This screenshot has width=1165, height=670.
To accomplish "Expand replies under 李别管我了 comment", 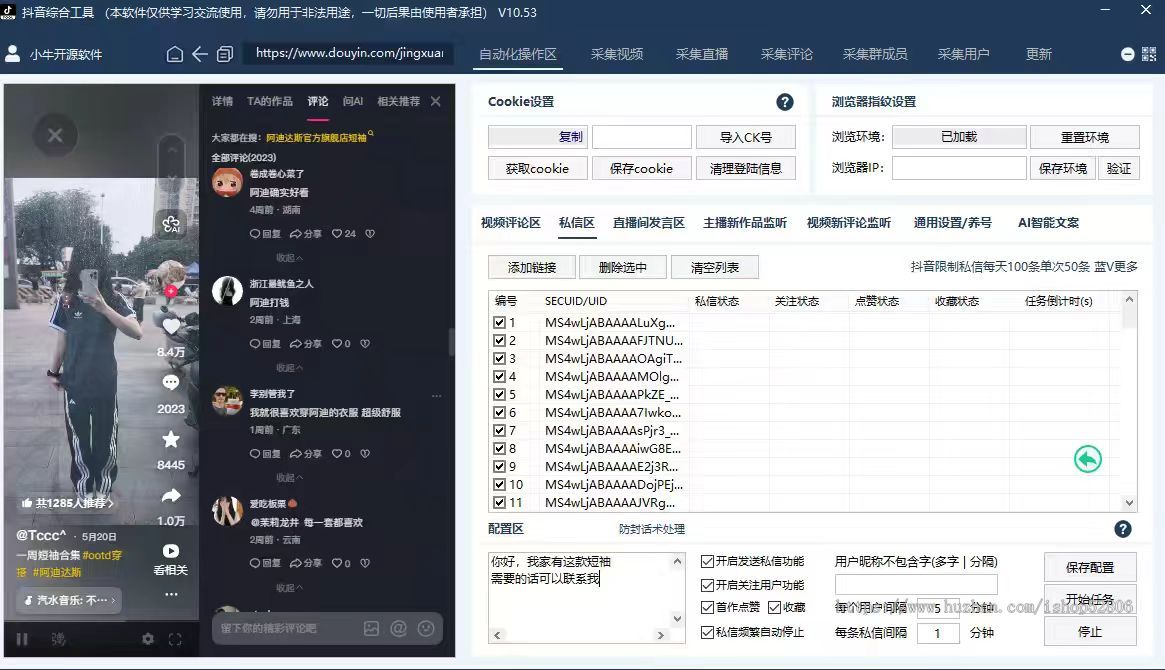I will coord(289,478).
